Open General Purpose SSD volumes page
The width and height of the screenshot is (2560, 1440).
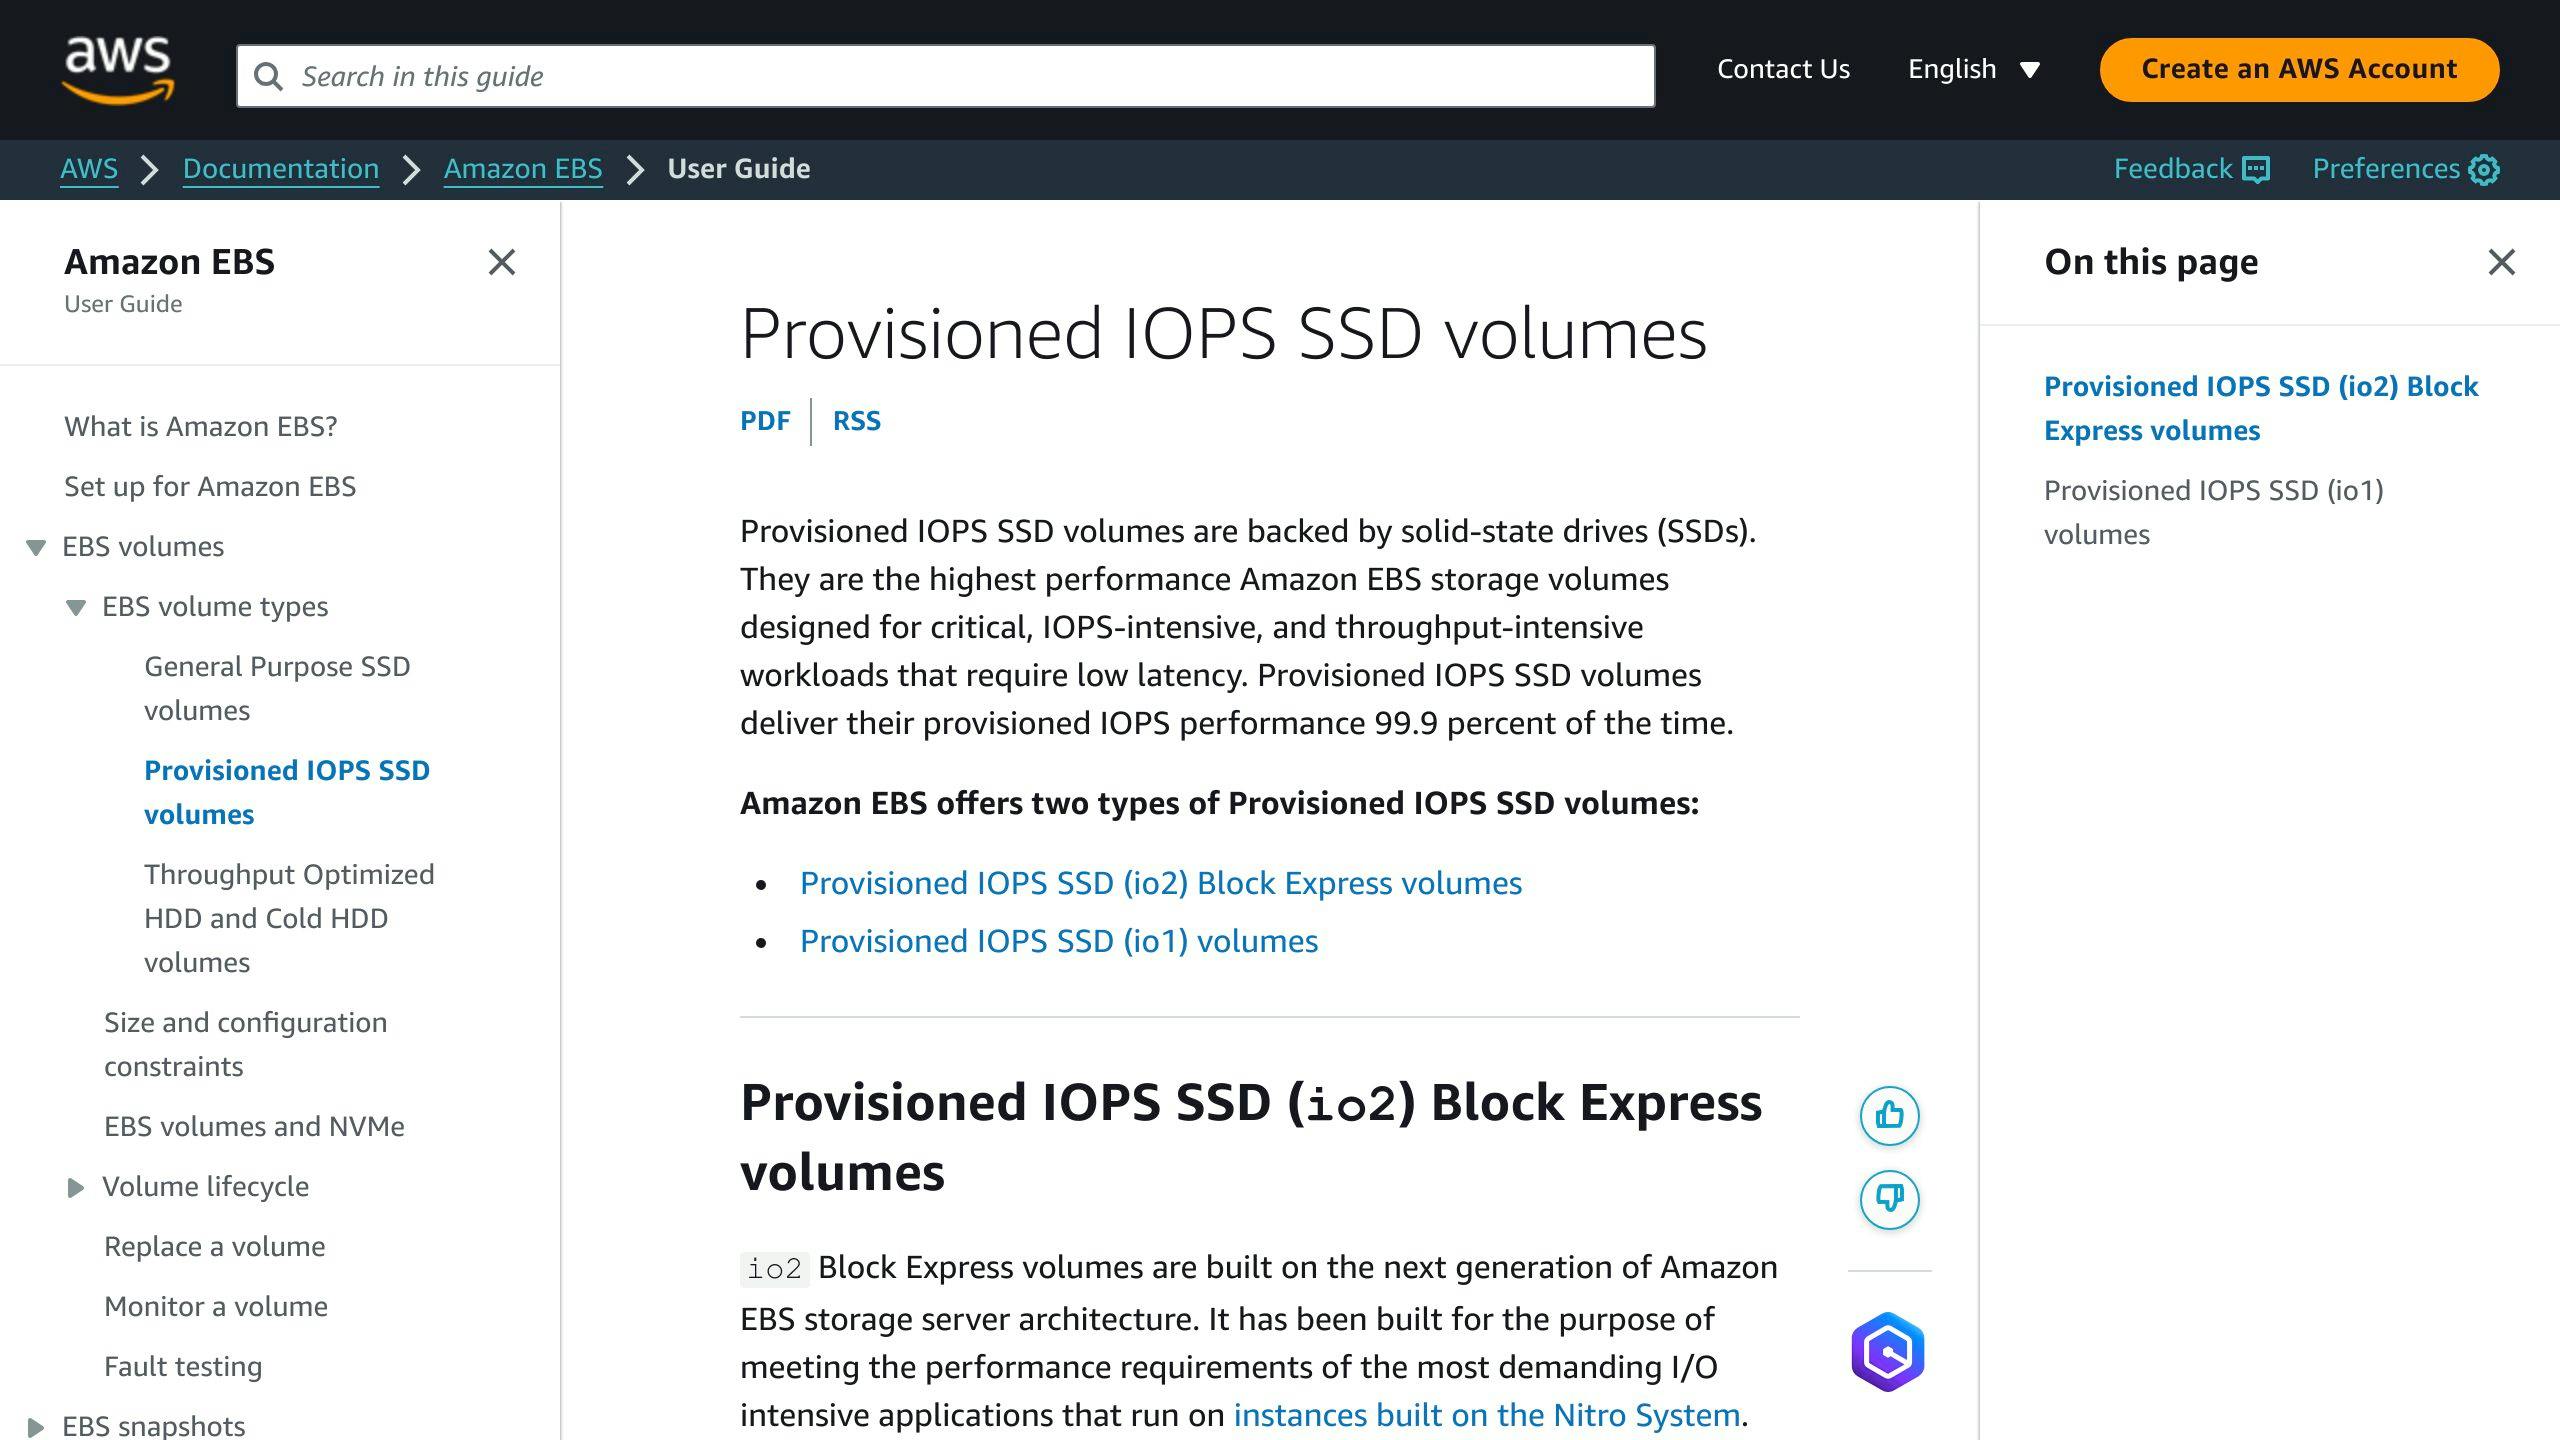click(x=277, y=688)
